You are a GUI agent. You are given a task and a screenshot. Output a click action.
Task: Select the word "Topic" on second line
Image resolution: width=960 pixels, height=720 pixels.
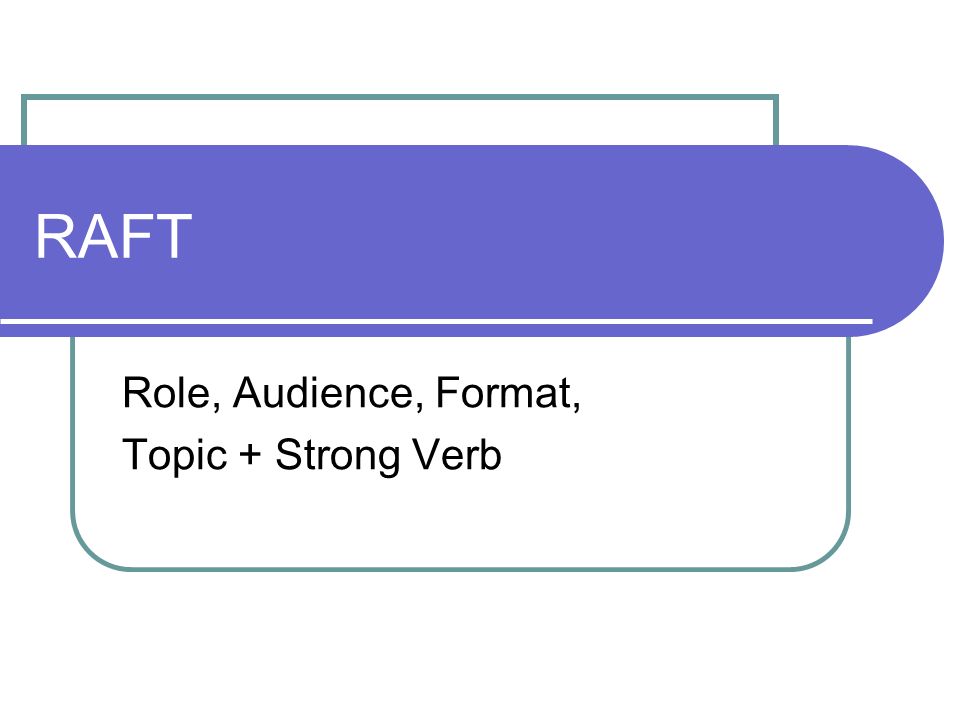coord(174,456)
